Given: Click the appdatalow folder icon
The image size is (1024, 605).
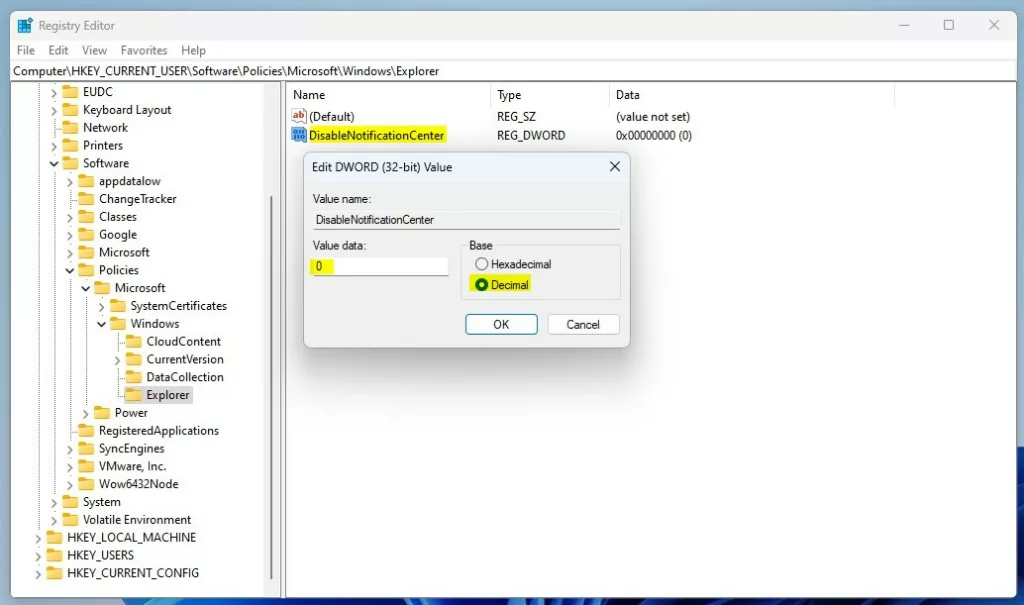Looking at the screenshot, I should pos(86,181).
